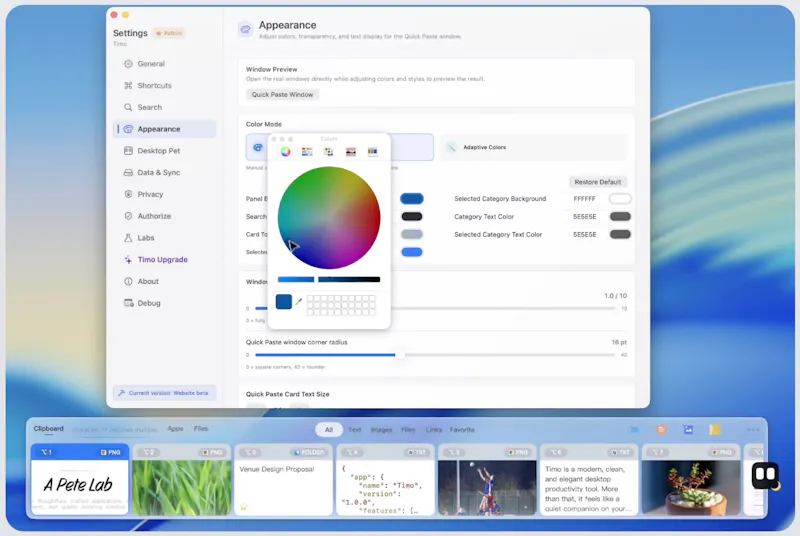Open the Card row gray-blue color swatch
The width and height of the screenshot is (800, 536).
(412, 235)
